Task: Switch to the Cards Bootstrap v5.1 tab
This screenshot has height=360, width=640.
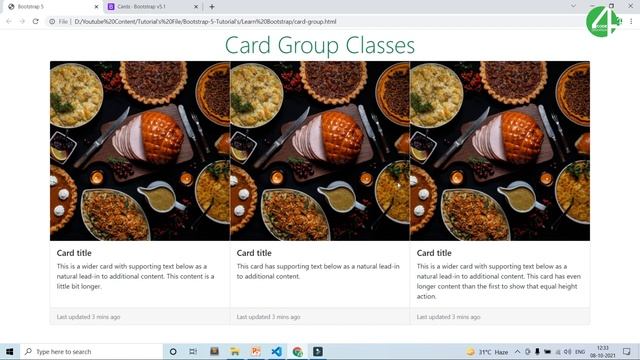Action: pos(152,7)
